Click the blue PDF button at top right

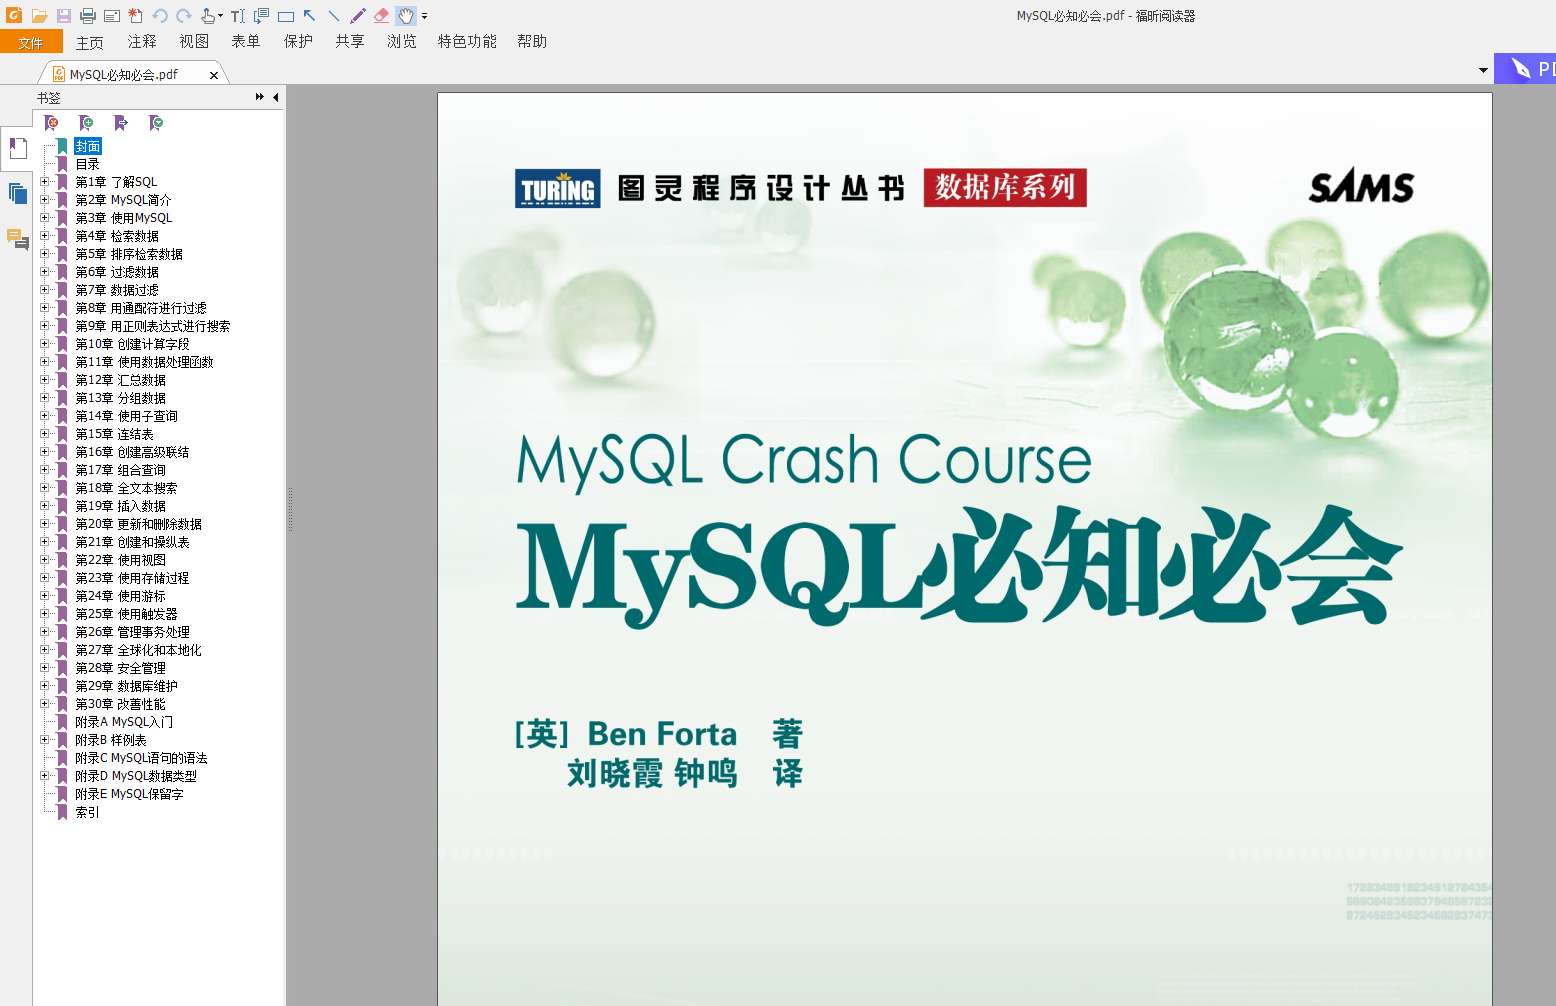(x=1527, y=68)
